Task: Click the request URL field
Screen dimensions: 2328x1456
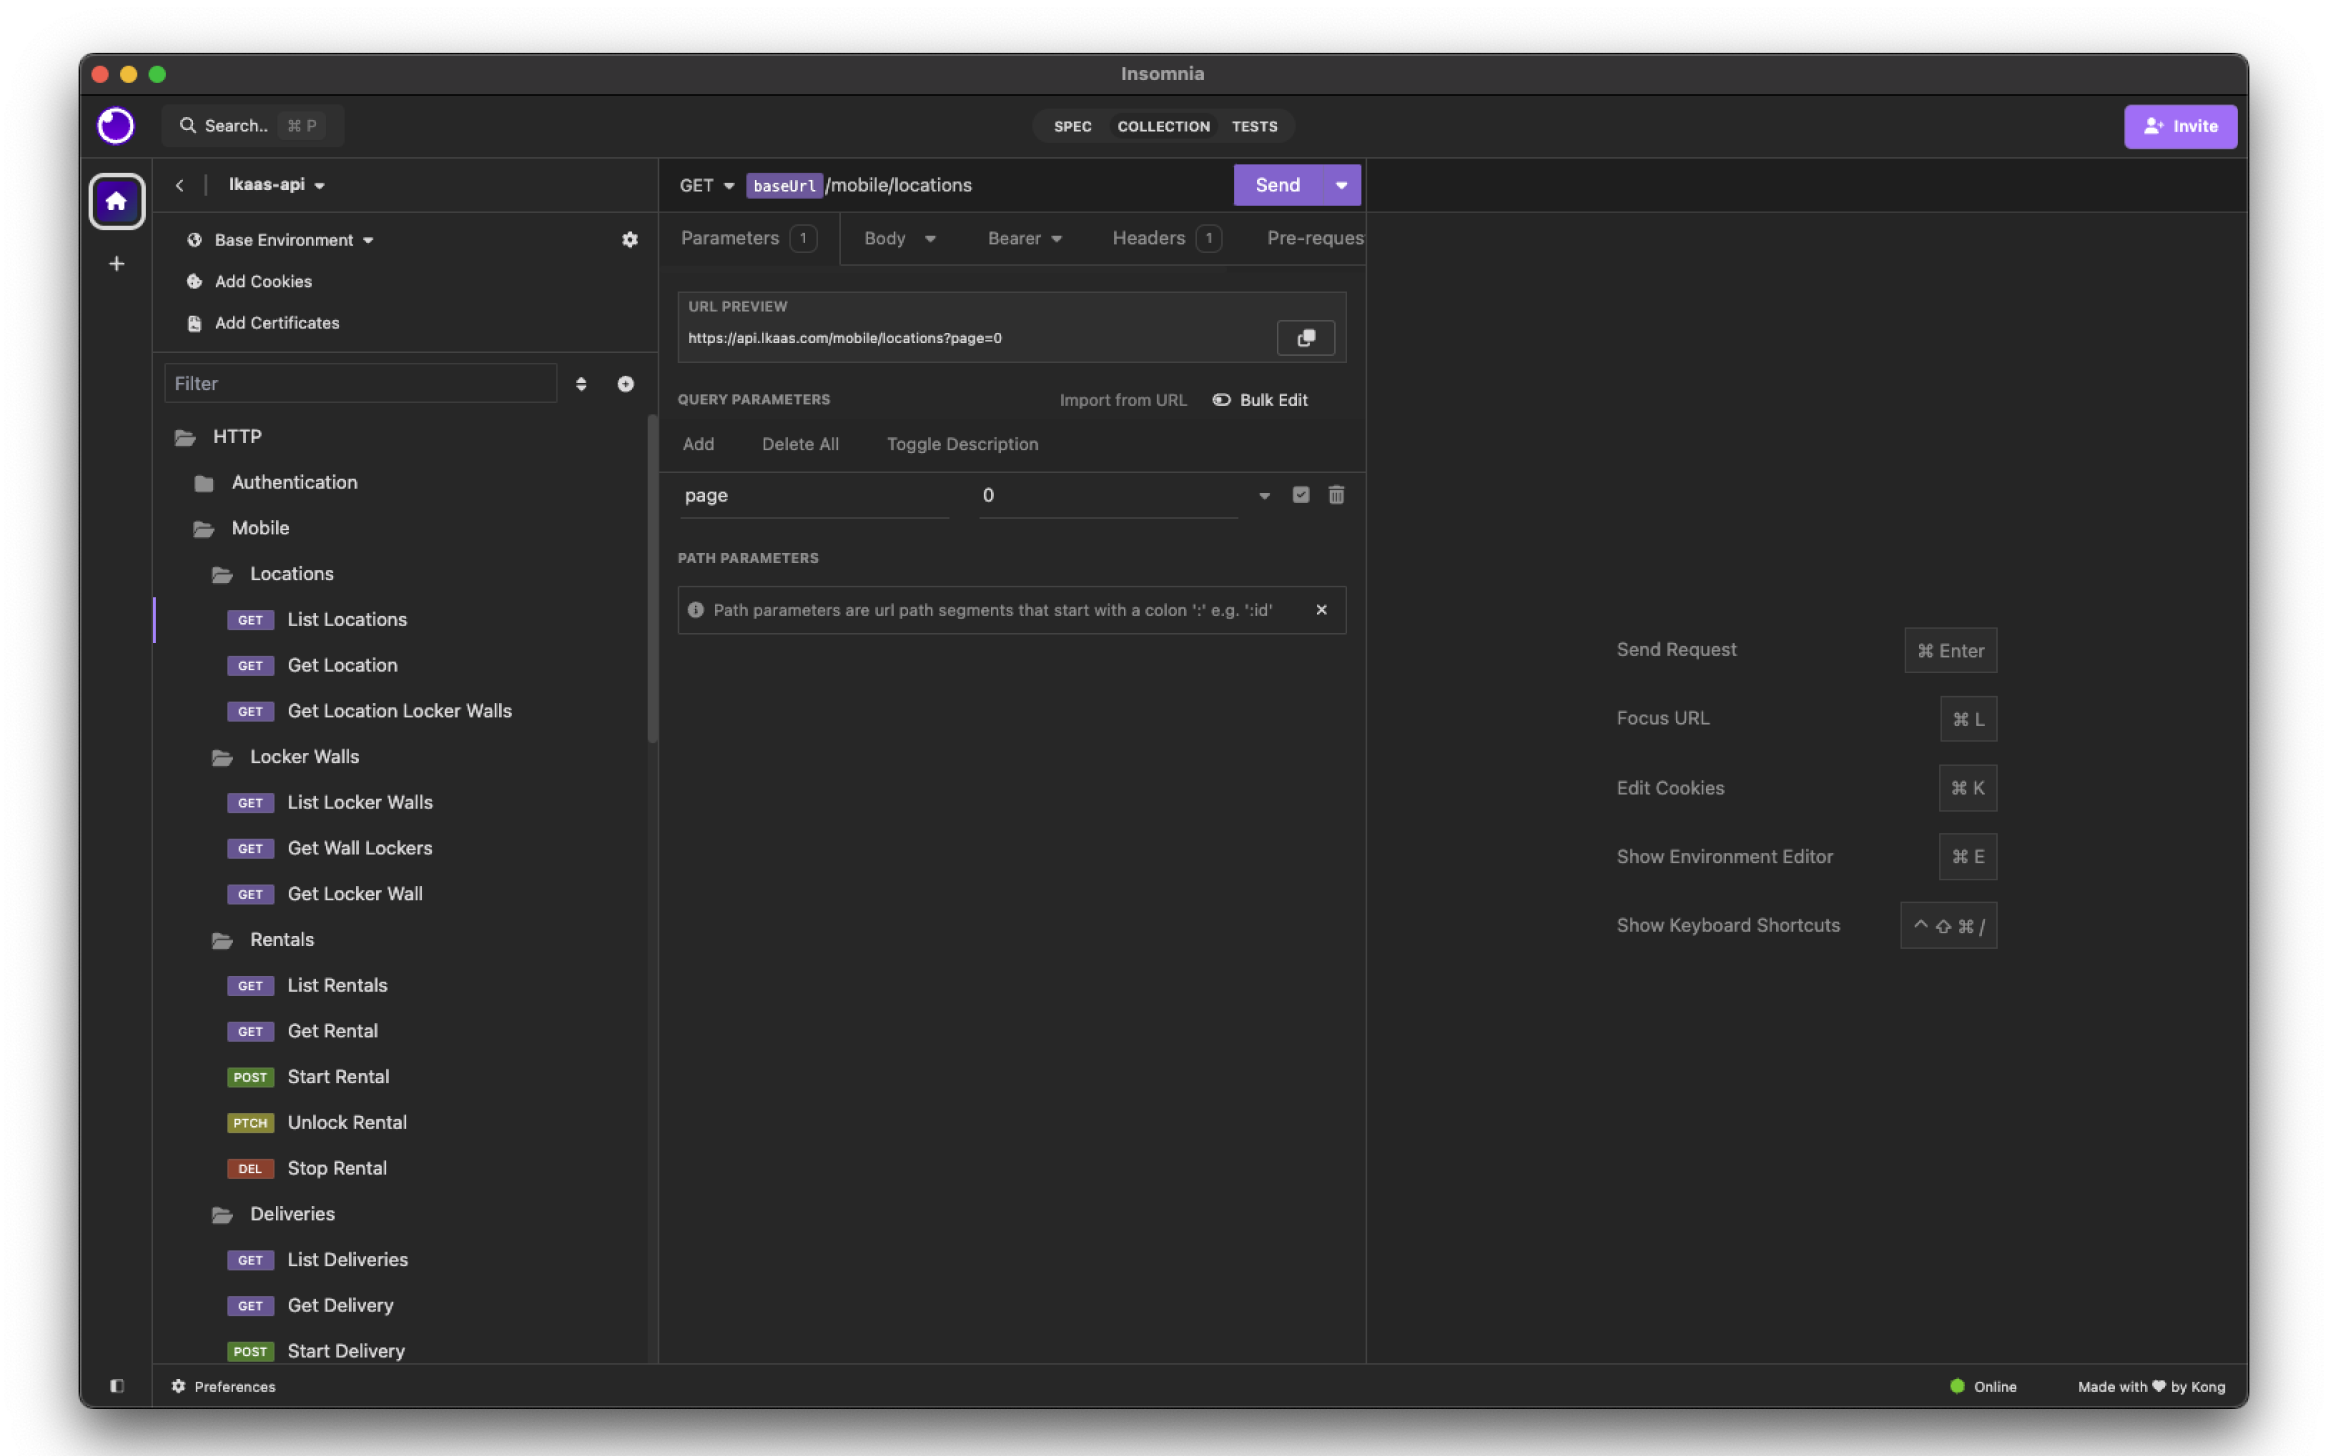Action: coord(985,186)
